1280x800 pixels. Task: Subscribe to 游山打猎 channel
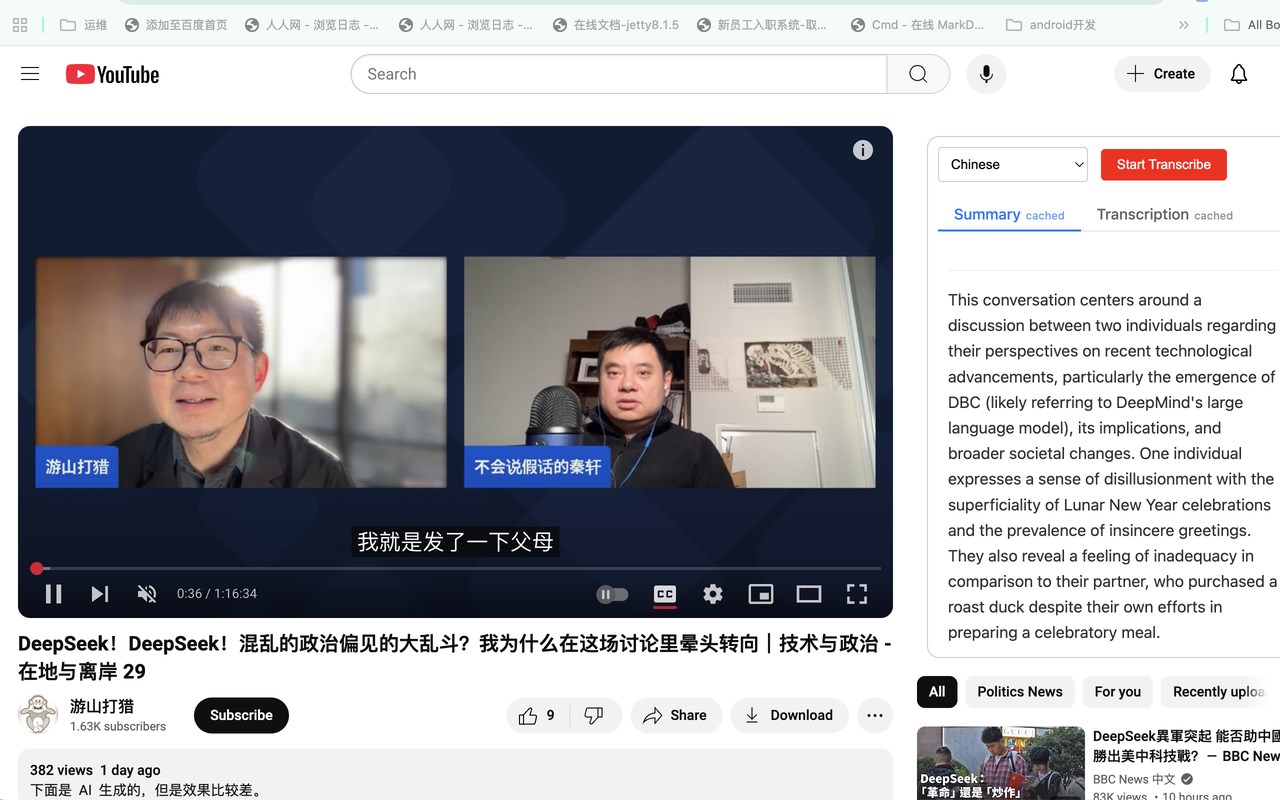coord(241,716)
